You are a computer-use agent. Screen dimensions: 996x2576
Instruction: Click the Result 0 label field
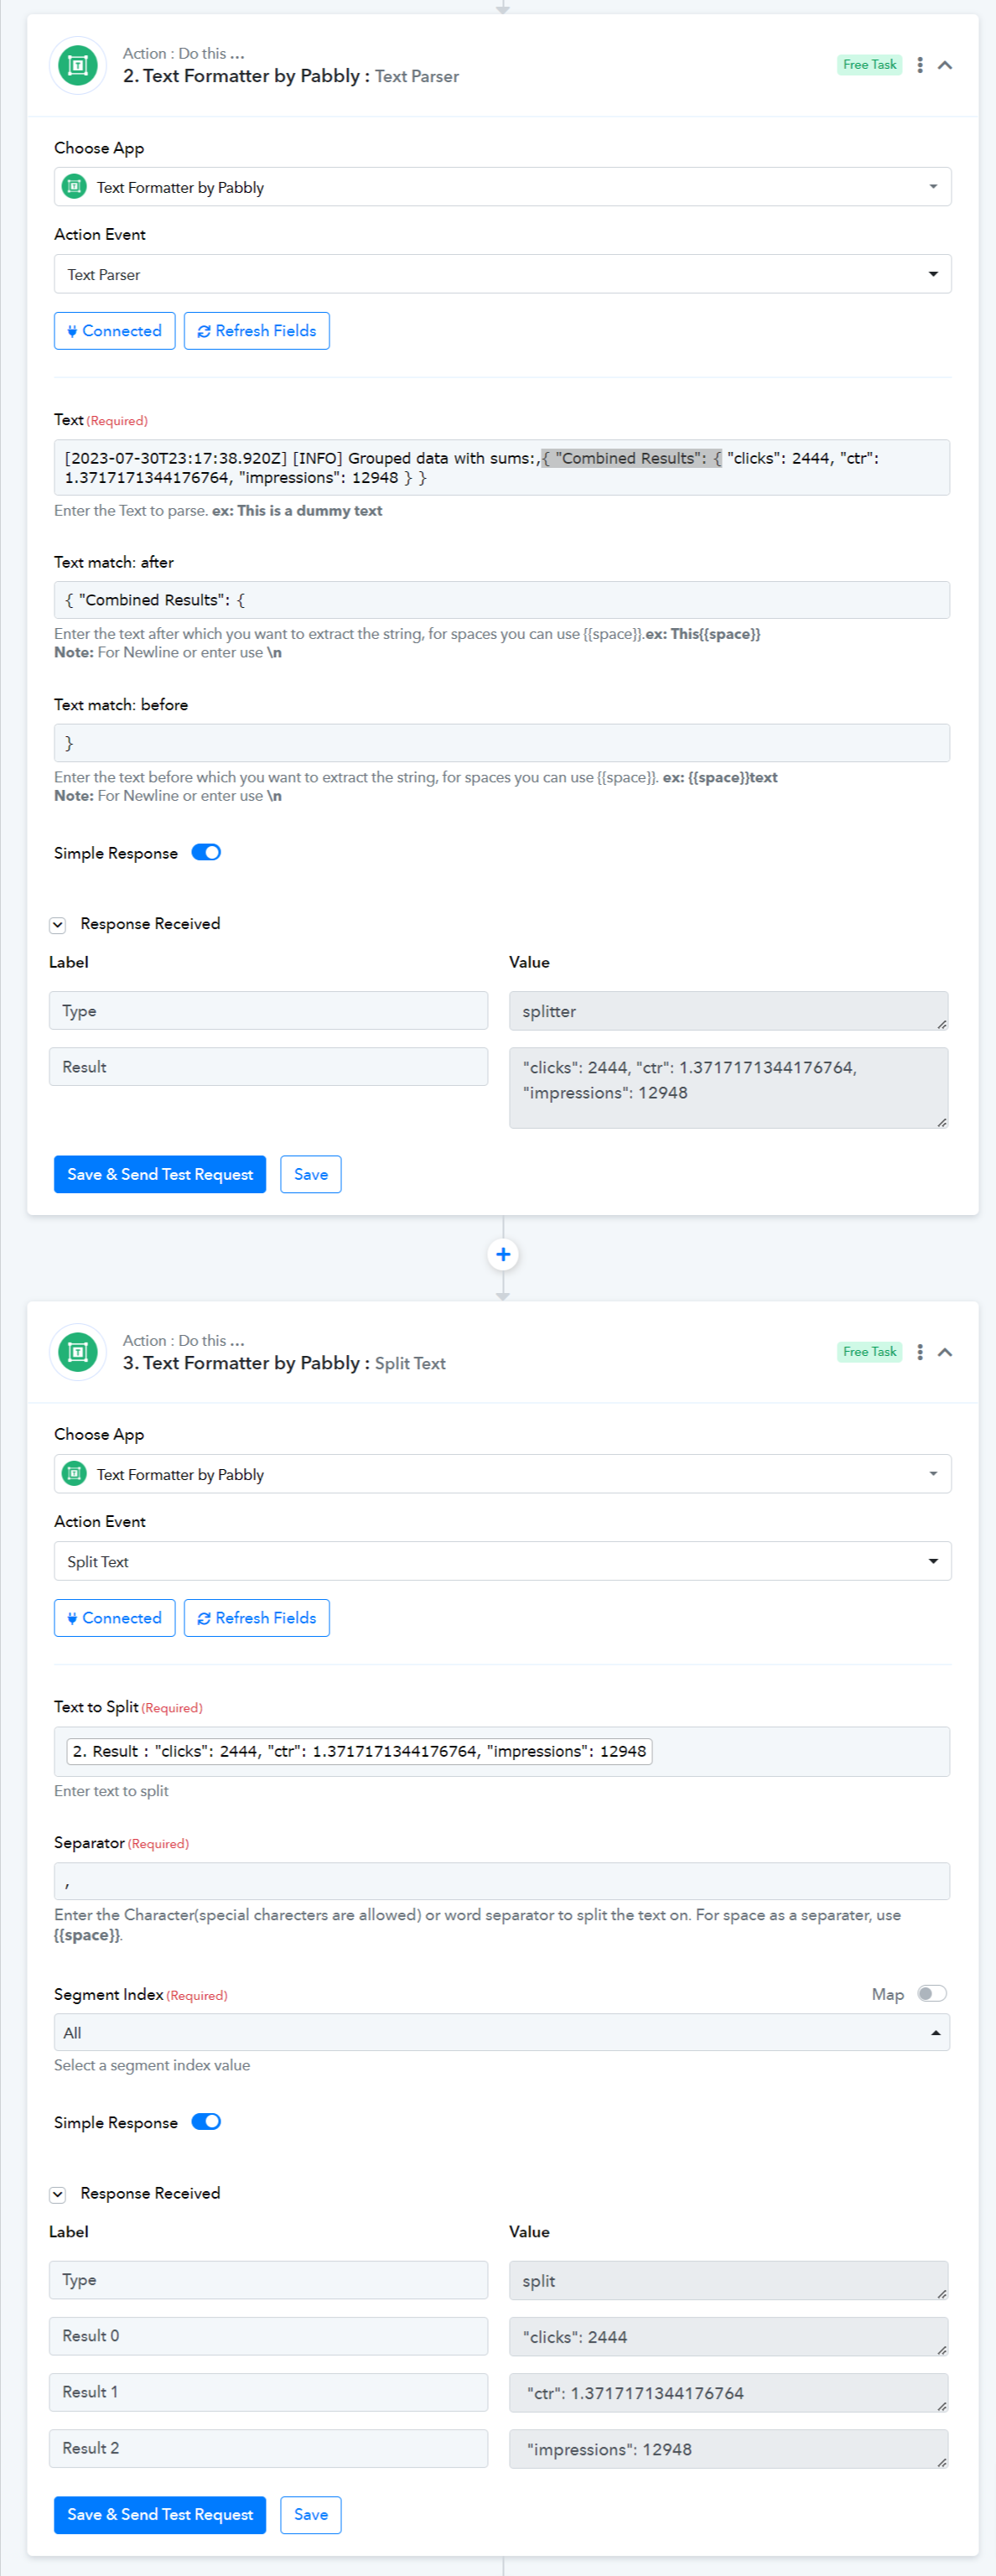click(x=268, y=2336)
